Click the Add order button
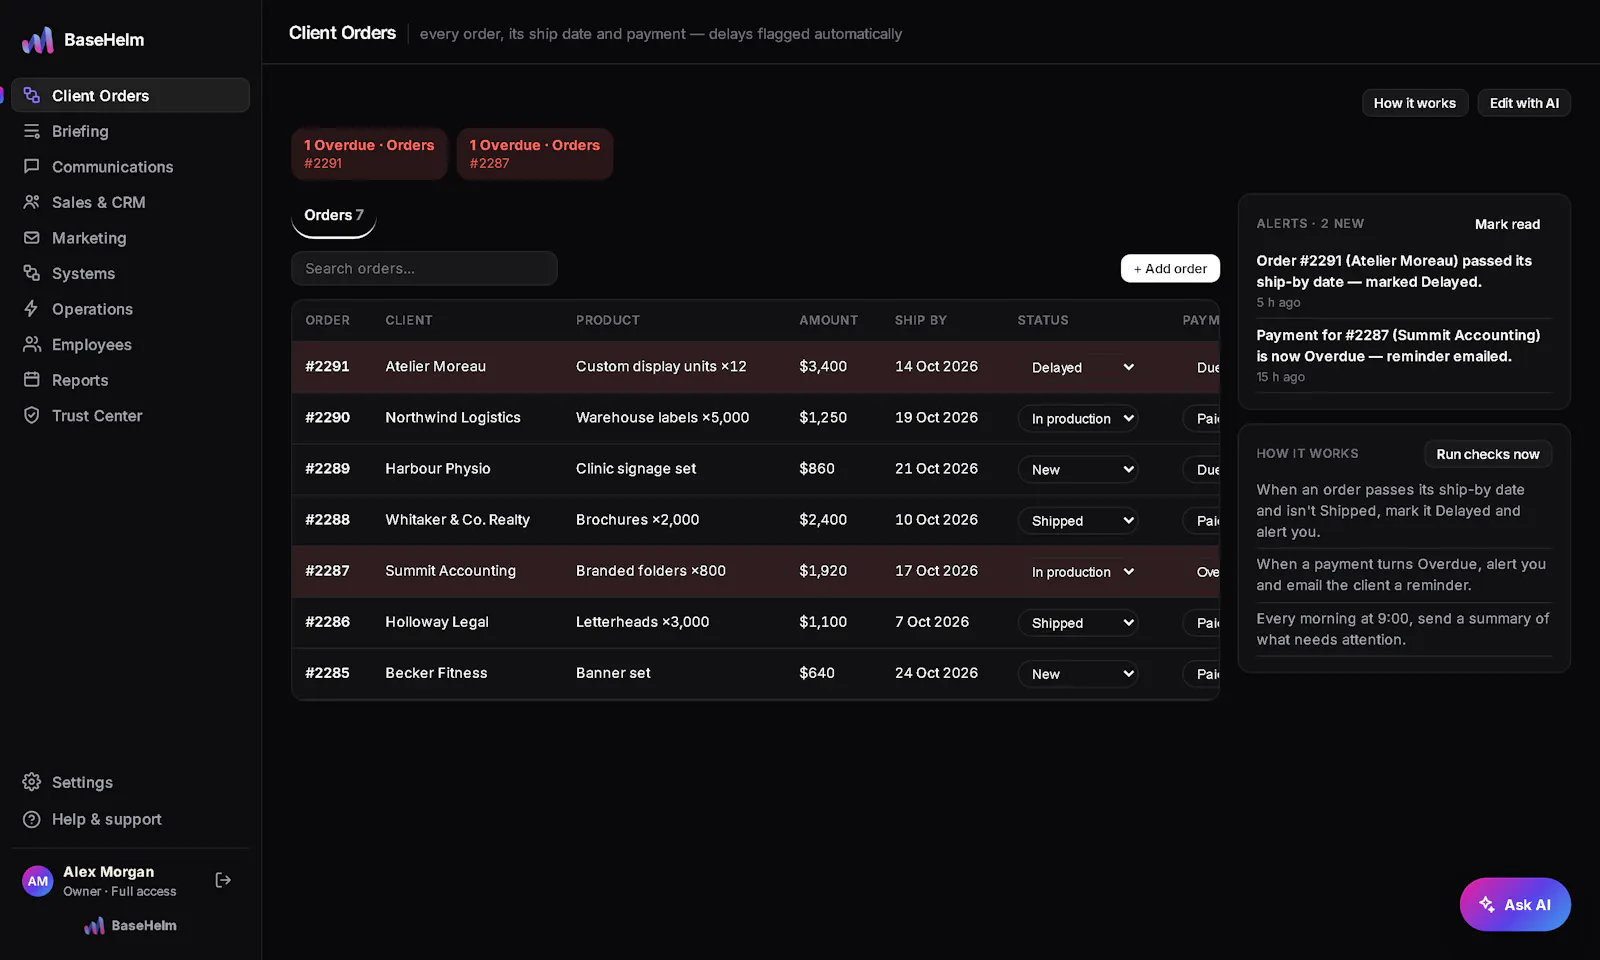Image resolution: width=1600 pixels, height=960 pixels. tap(1170, 268)
